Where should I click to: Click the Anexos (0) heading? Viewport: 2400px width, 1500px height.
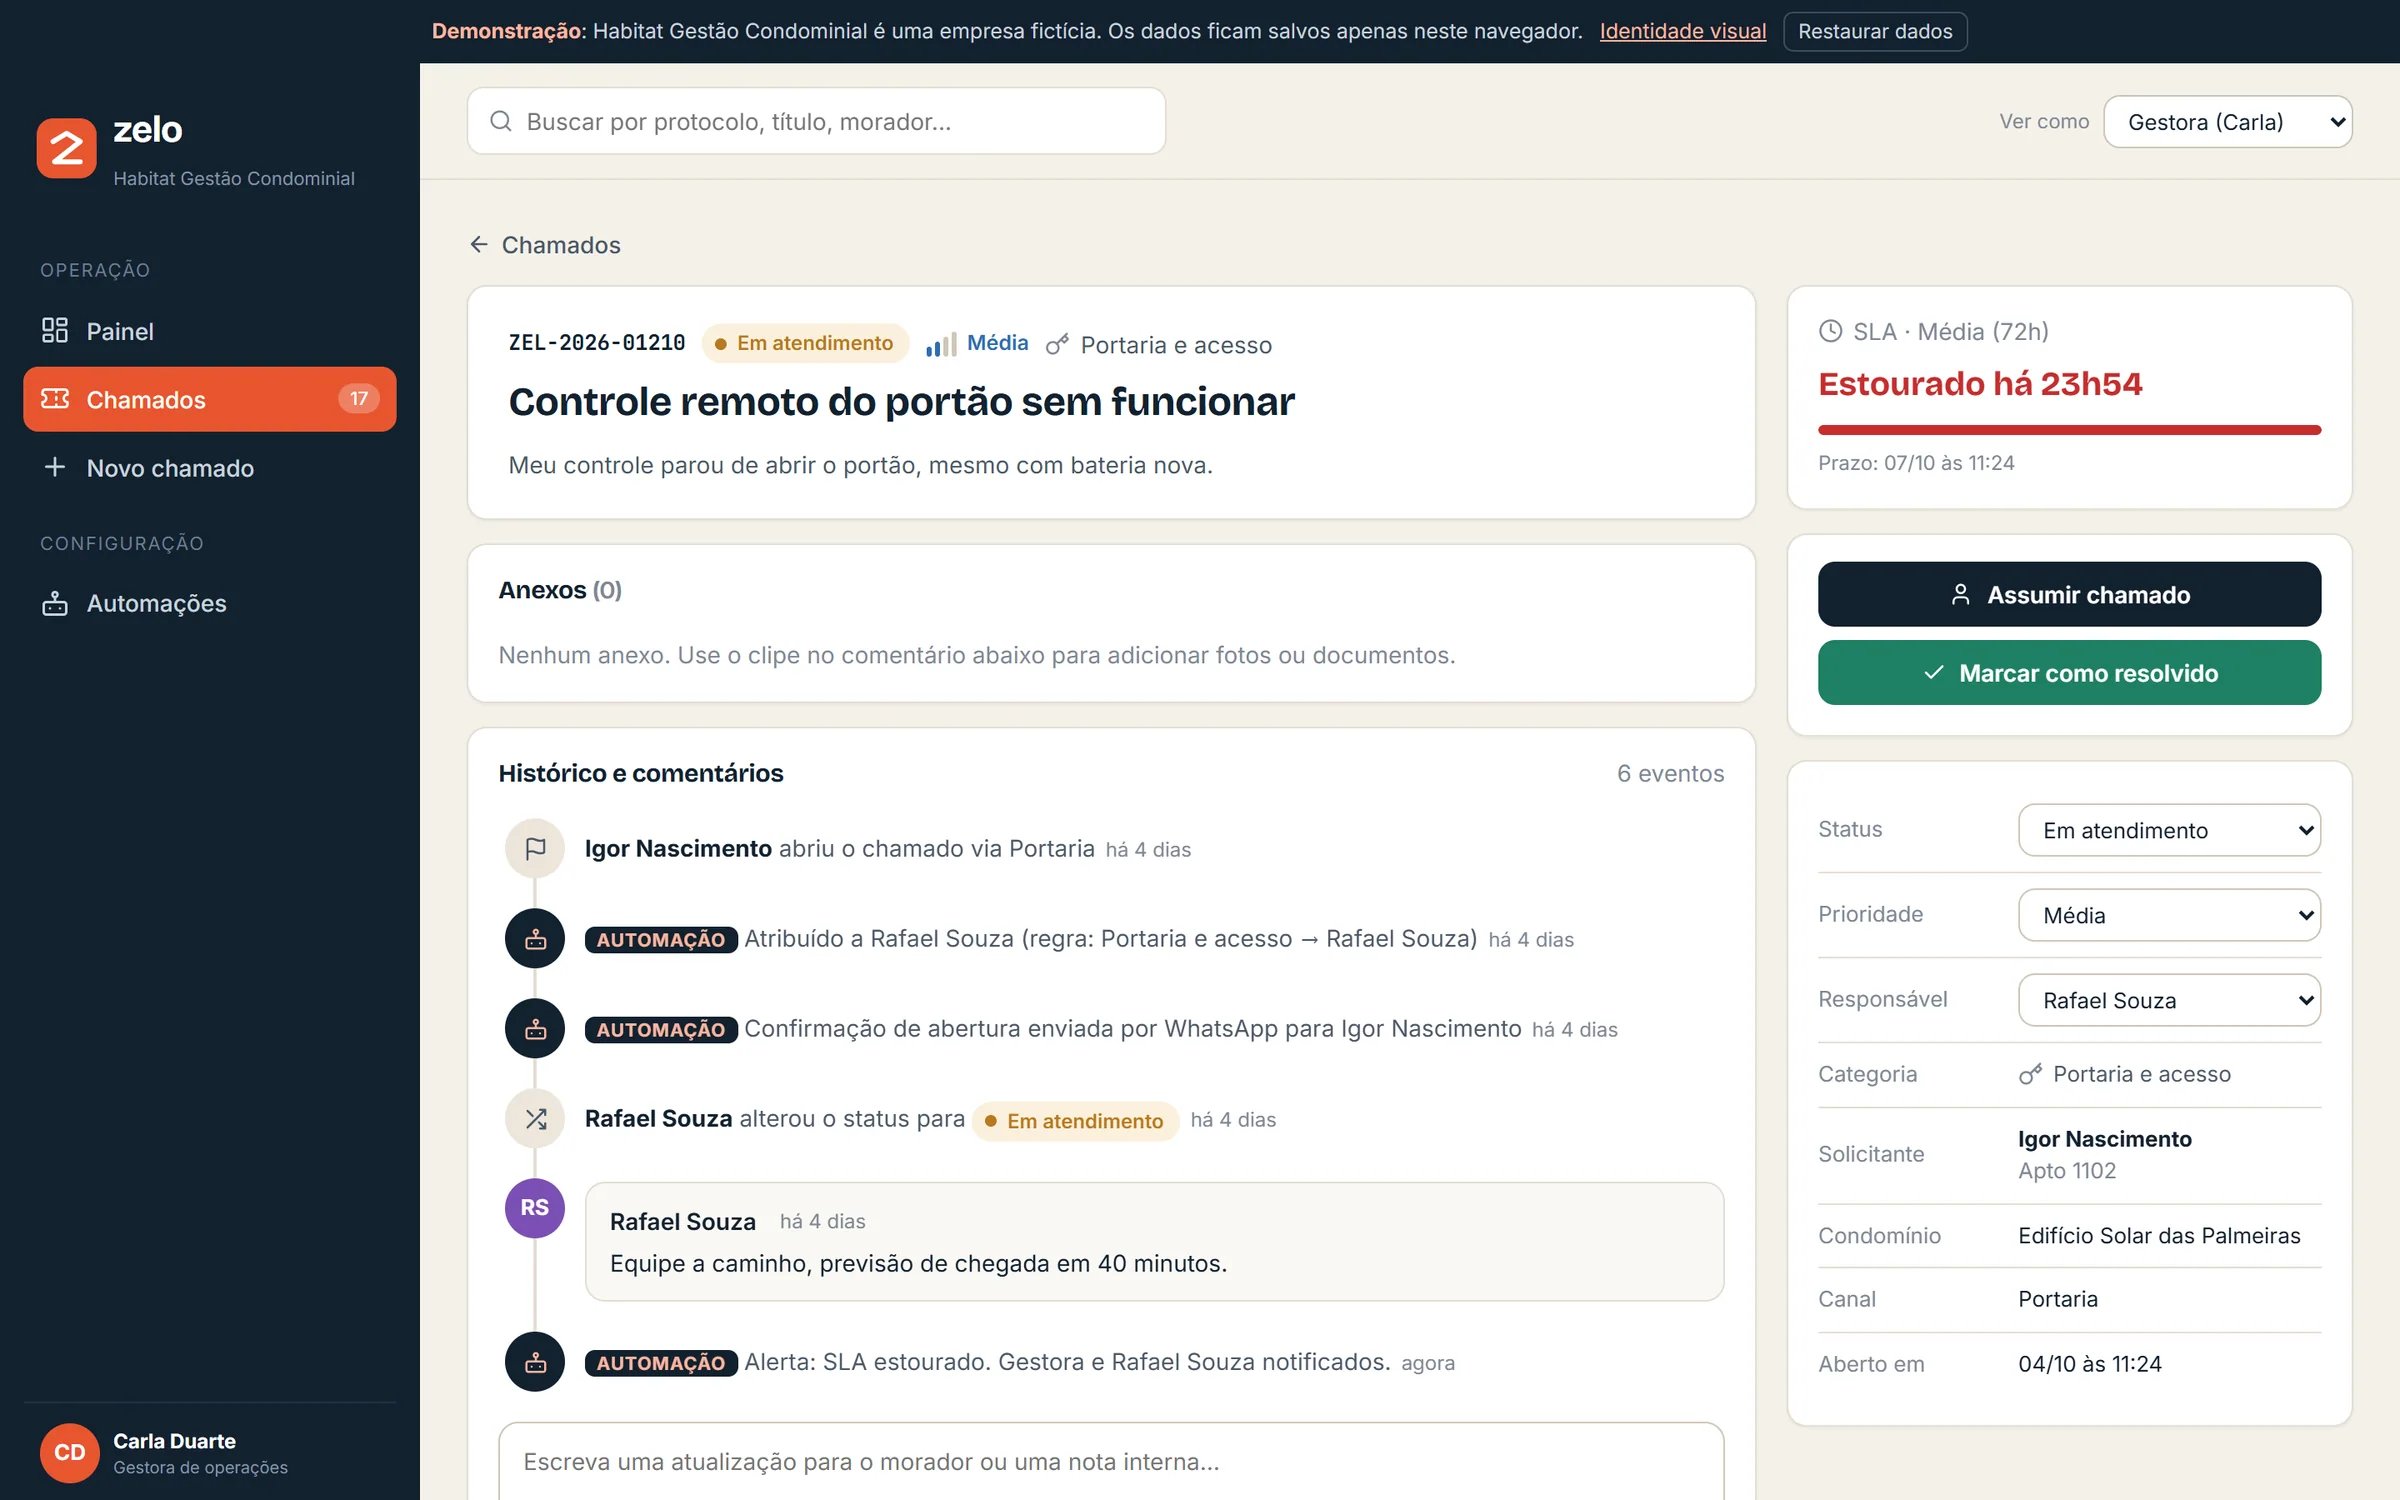560,590
